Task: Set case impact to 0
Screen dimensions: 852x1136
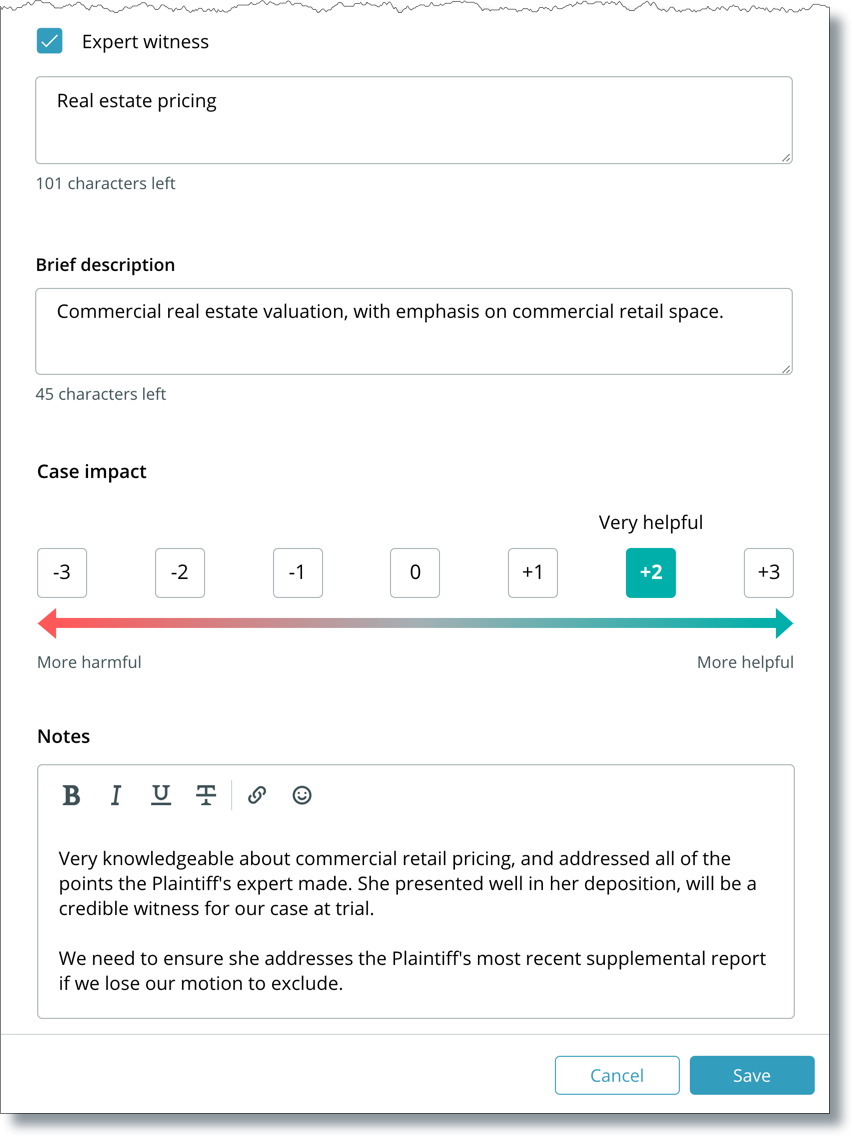Action: tap(415, 573)
